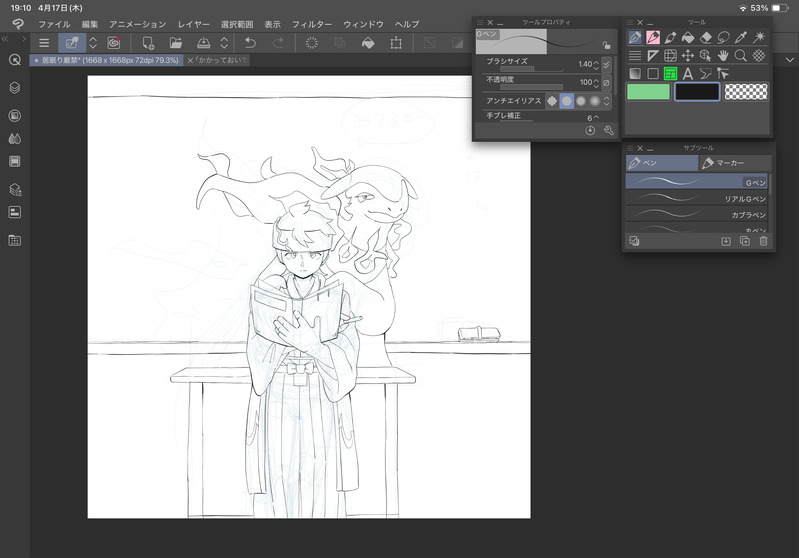This screenshot has height=558, width=799.
Task: Select カブラペン sub tool
Action: [697, 214]
